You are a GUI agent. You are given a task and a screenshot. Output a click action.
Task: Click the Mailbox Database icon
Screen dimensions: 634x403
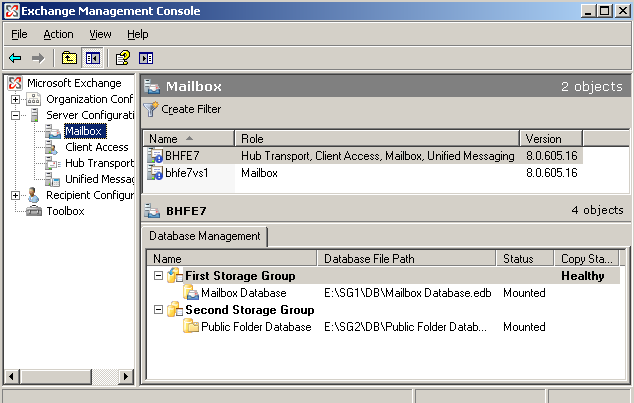pyautogui.click(x=191, y=293)
